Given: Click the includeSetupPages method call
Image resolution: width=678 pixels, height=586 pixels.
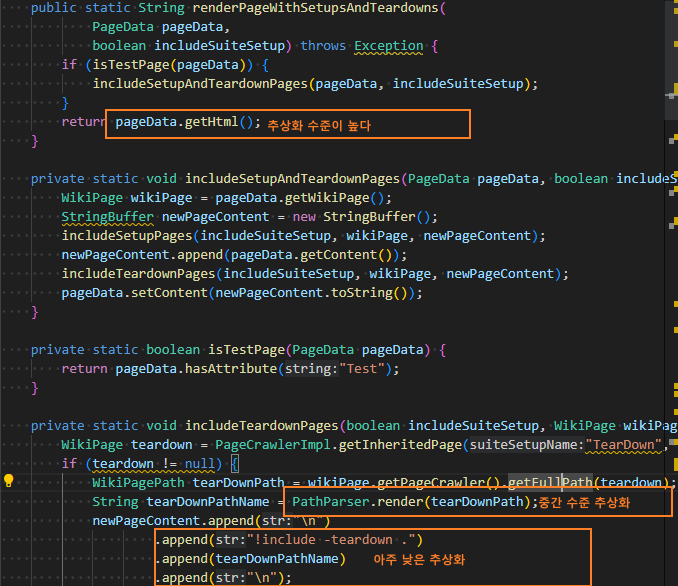Looking at the screenshot, I should pos(127,236).
